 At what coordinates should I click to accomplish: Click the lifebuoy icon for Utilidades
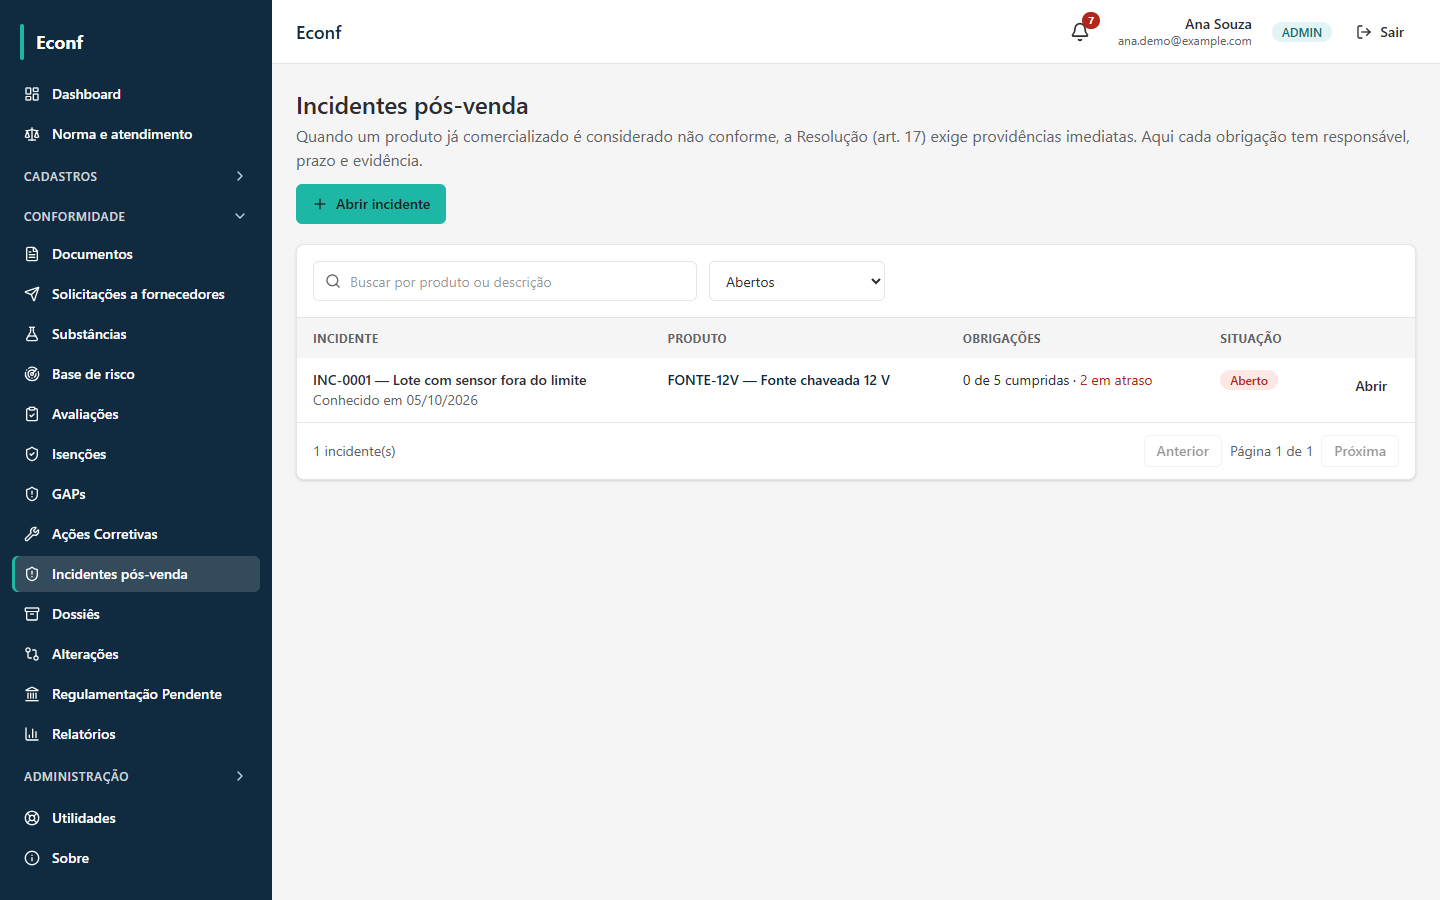pyautogui.click(x=32, y=818)
